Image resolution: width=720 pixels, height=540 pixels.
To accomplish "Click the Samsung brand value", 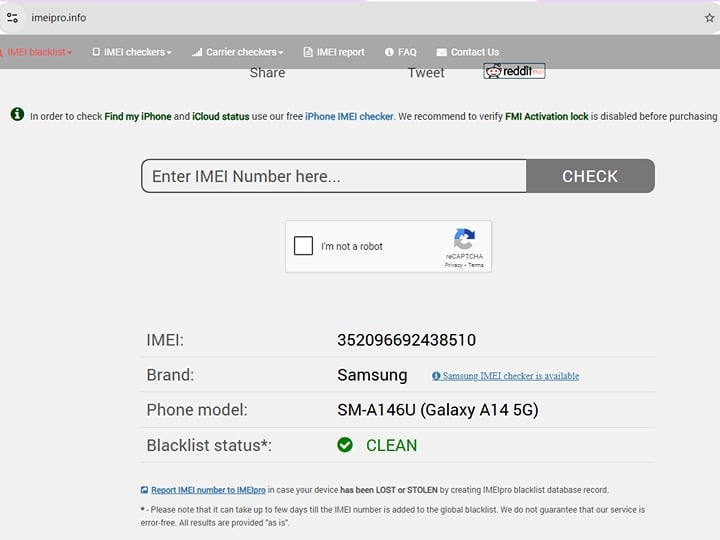I will [x=372, y=375].
